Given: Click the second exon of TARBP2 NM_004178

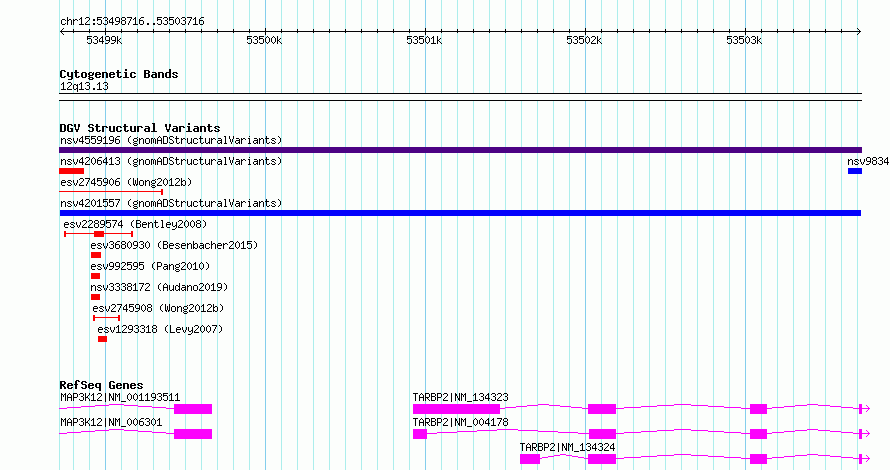Looking at the screenshot, I should (x=602, y=434).
